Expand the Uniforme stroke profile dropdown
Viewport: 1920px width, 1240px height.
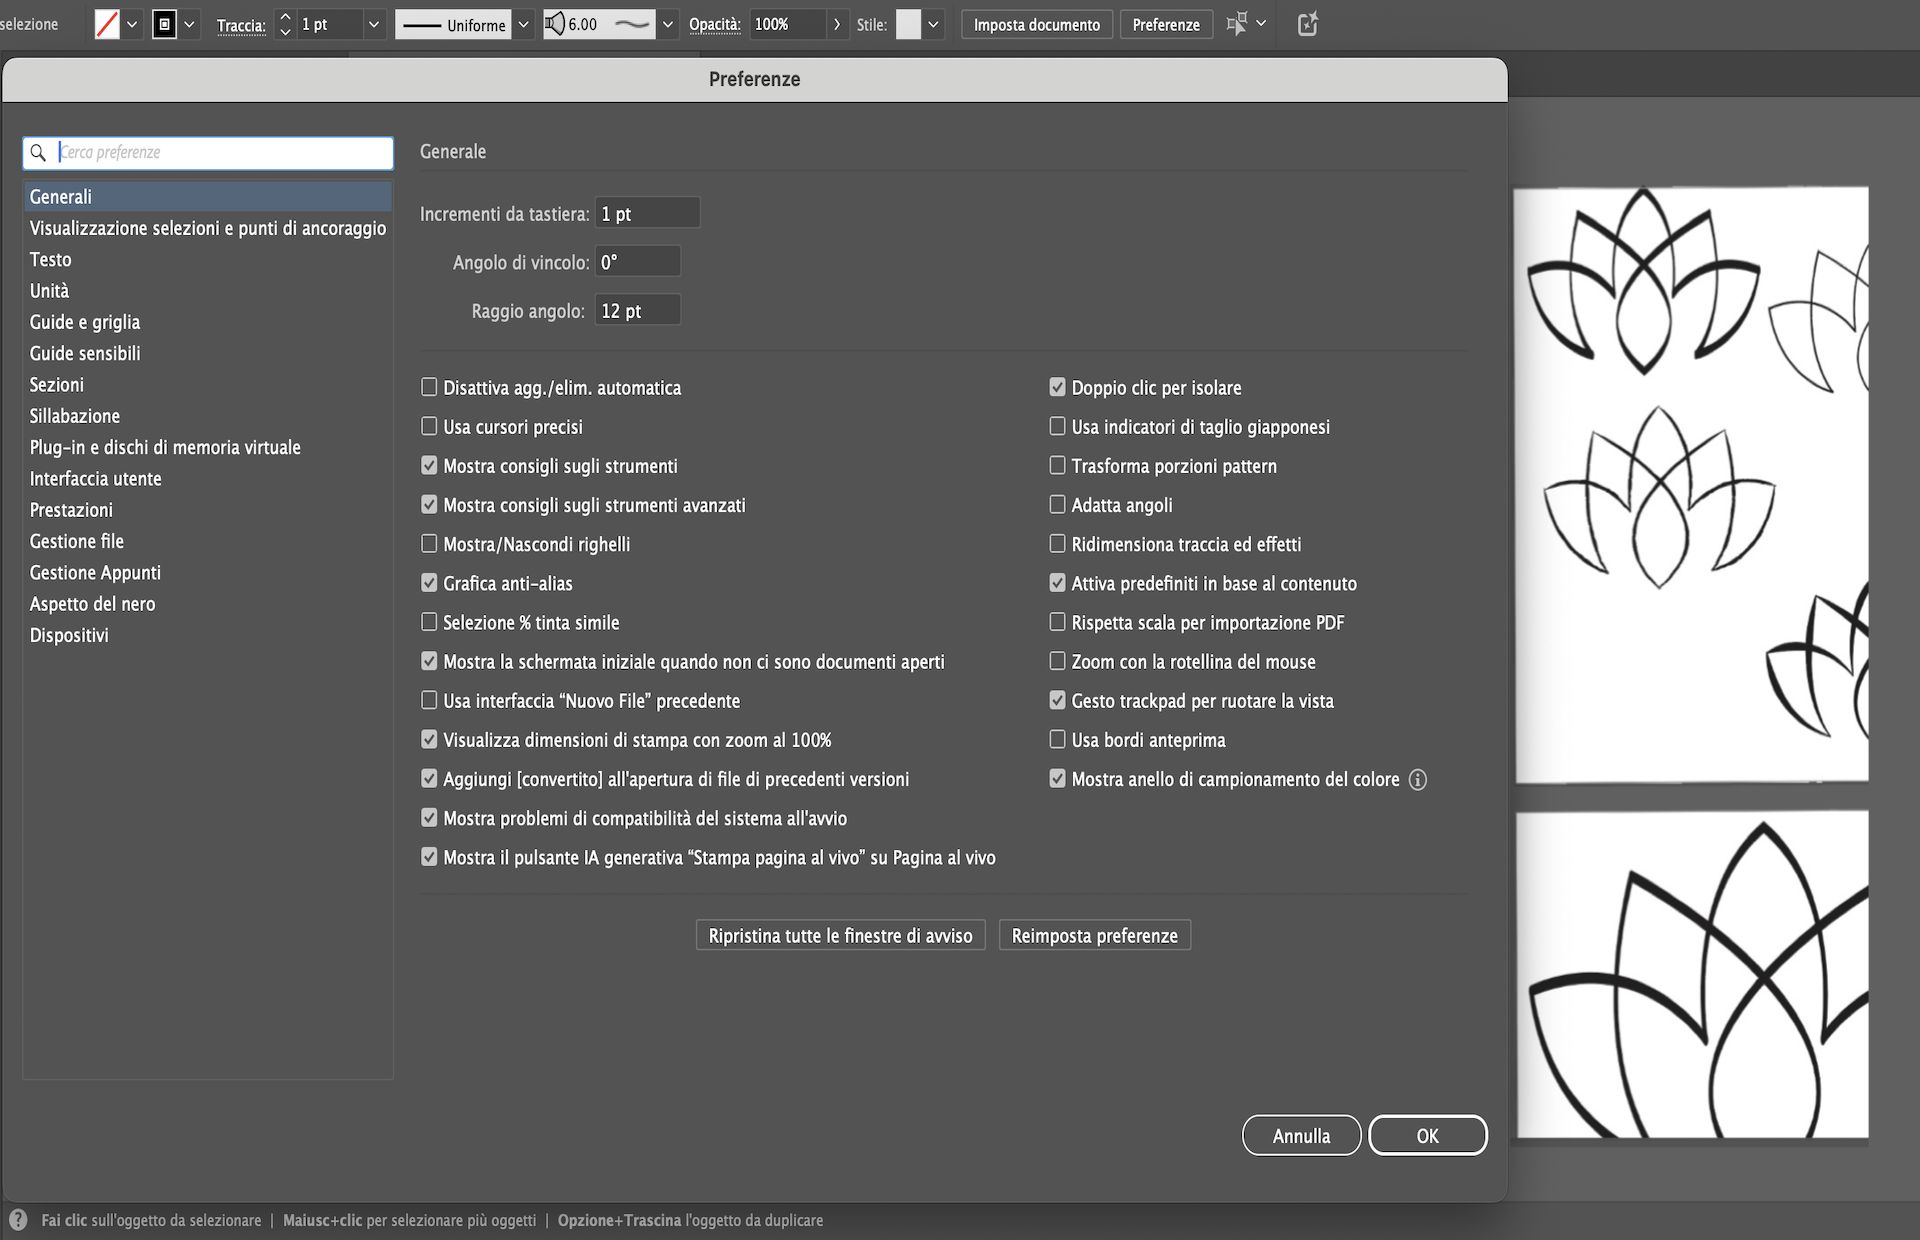coord(523,24)
